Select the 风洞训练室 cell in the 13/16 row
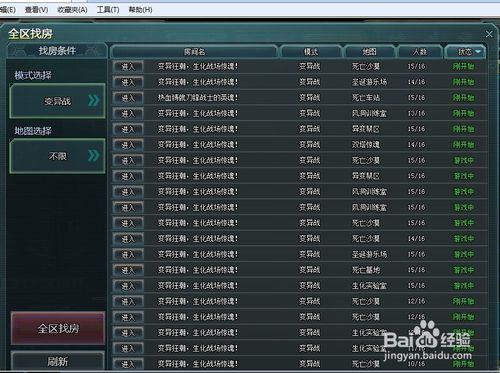This screenshot has width=500, height=373. pyautogui.click(x=369, y=113)
